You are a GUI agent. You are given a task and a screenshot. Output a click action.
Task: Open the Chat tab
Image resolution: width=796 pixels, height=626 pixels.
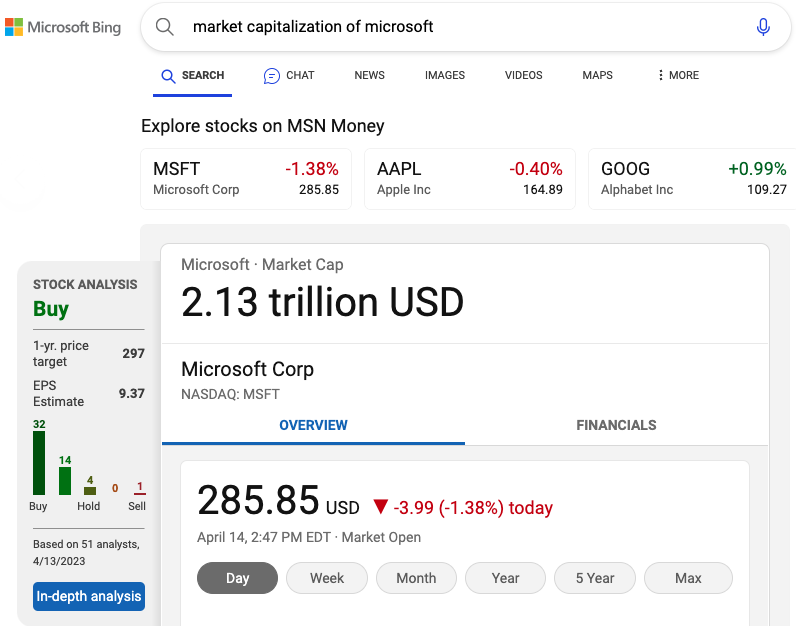click(289, 76)
